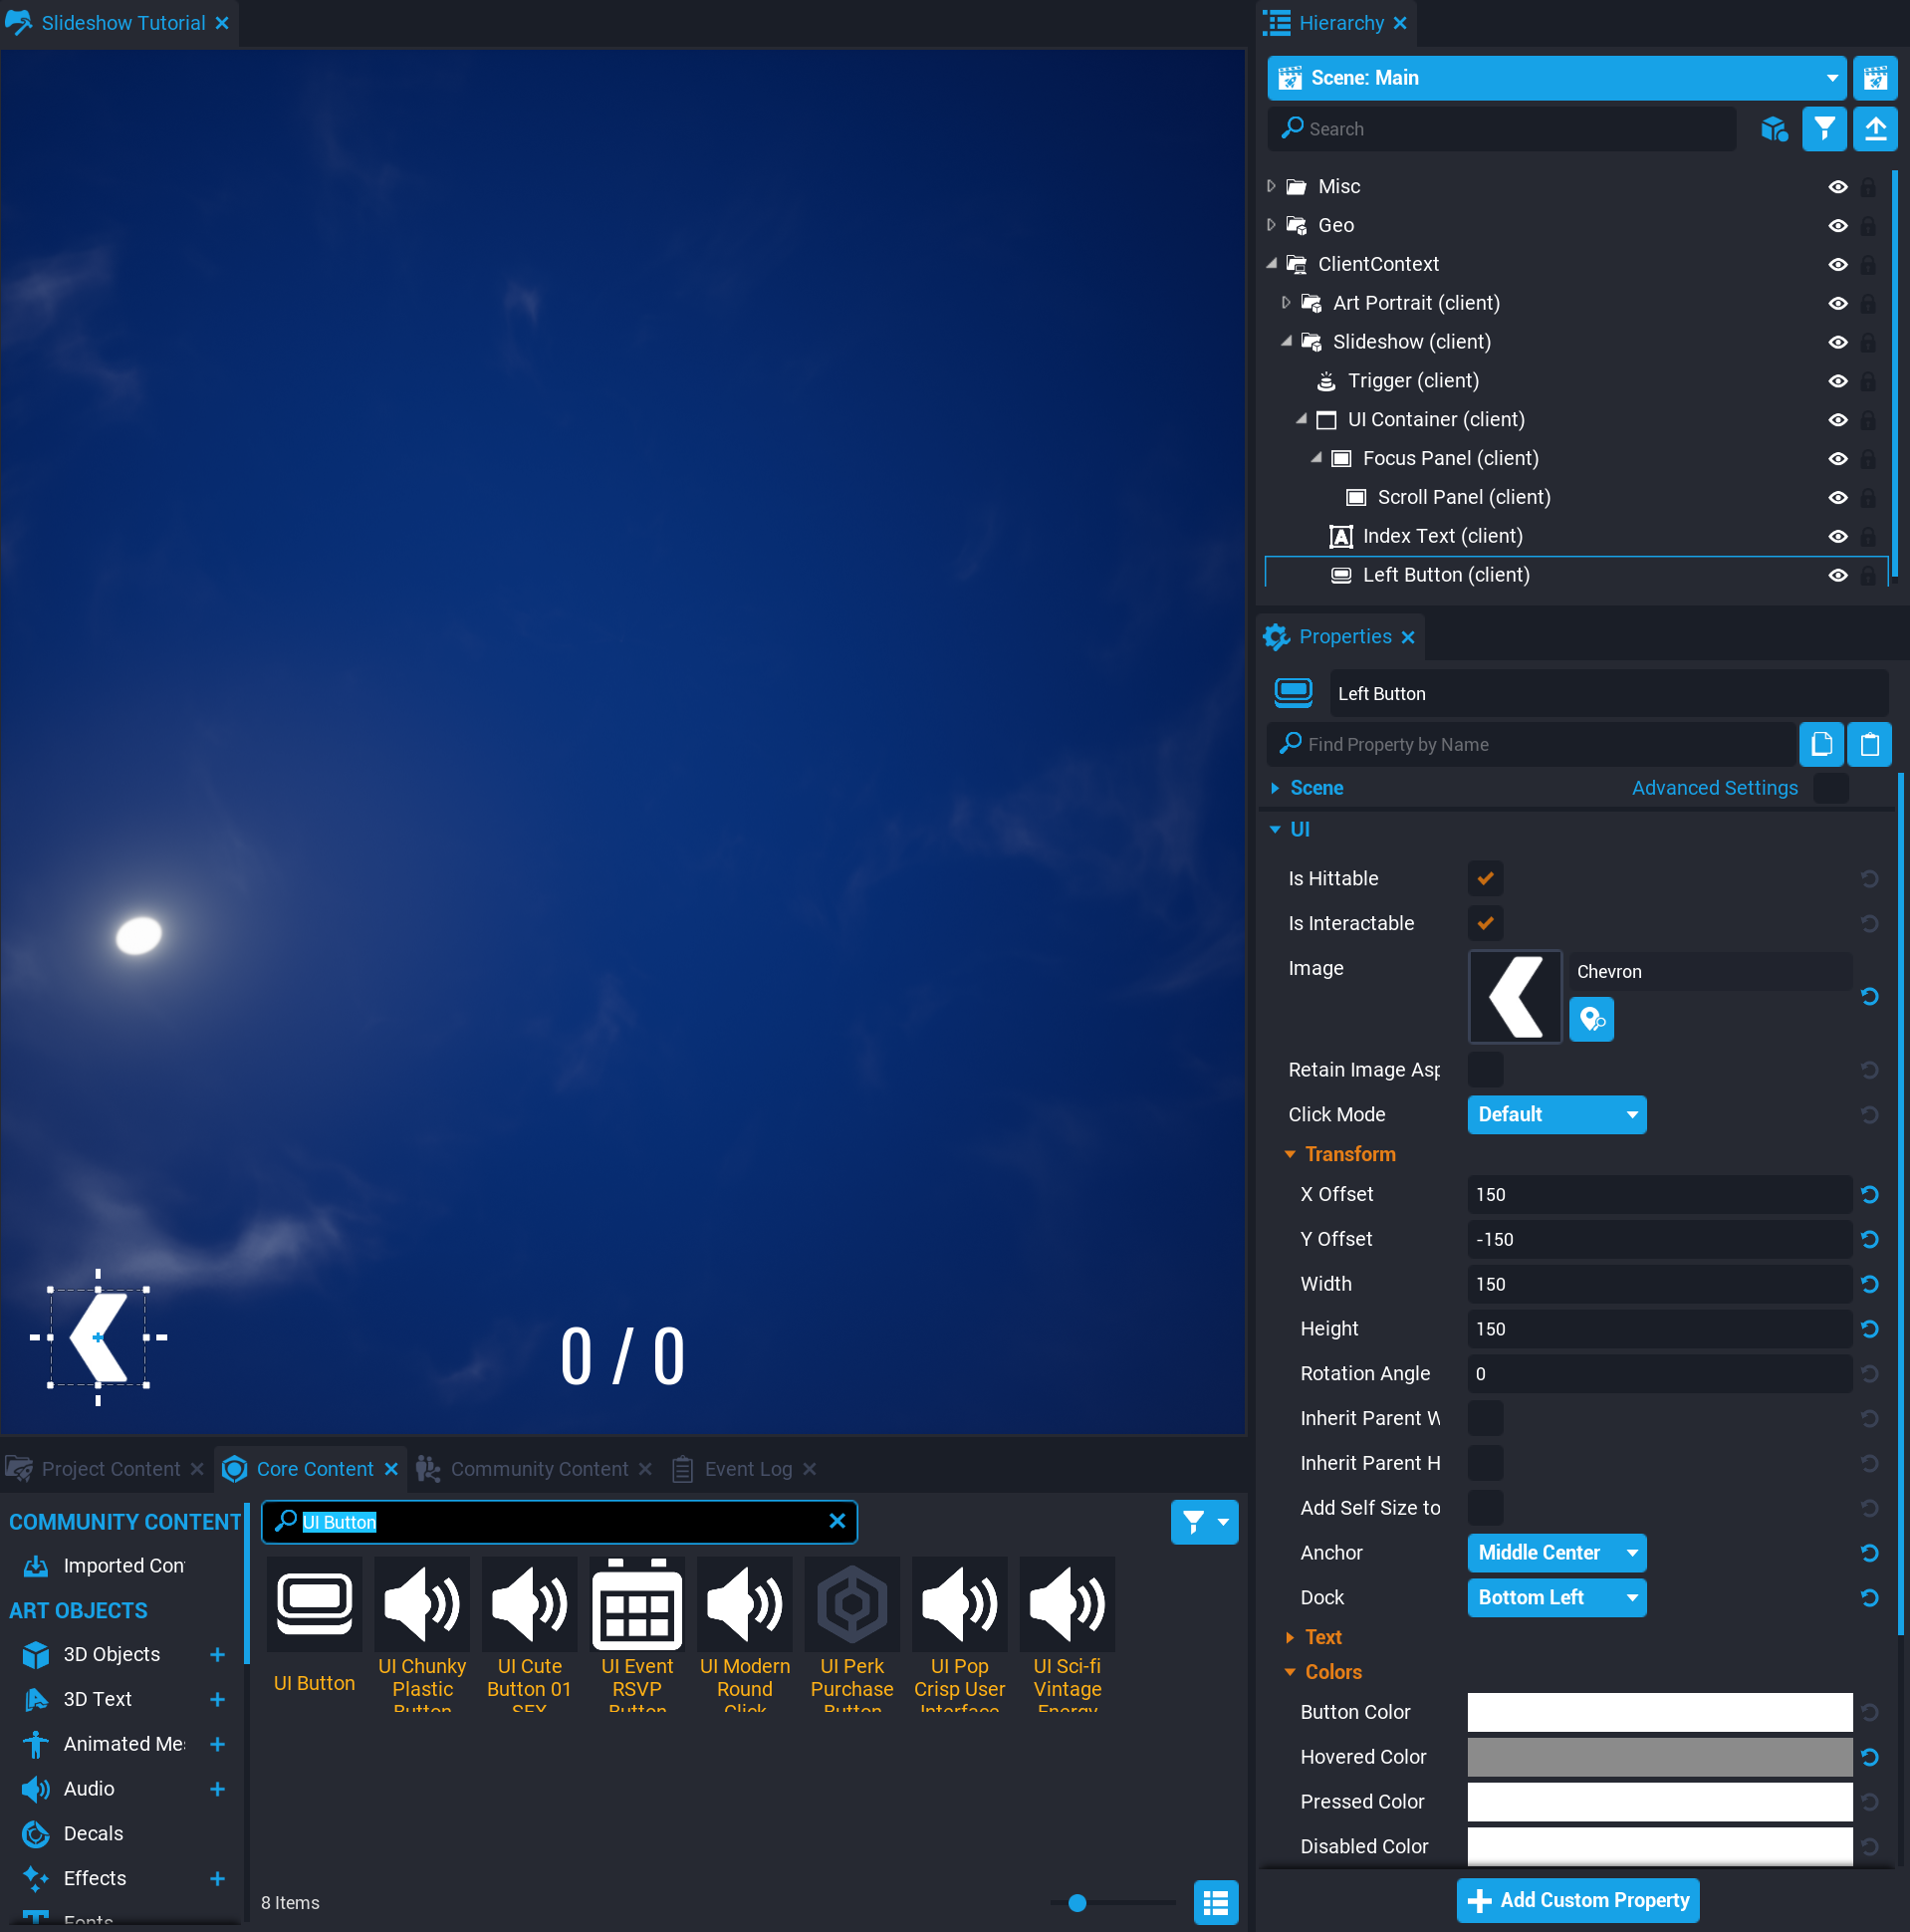This screenshot has width=1910, height=1932.
Task: Hide the Index Text (client) object
Action: [1837, 536]
